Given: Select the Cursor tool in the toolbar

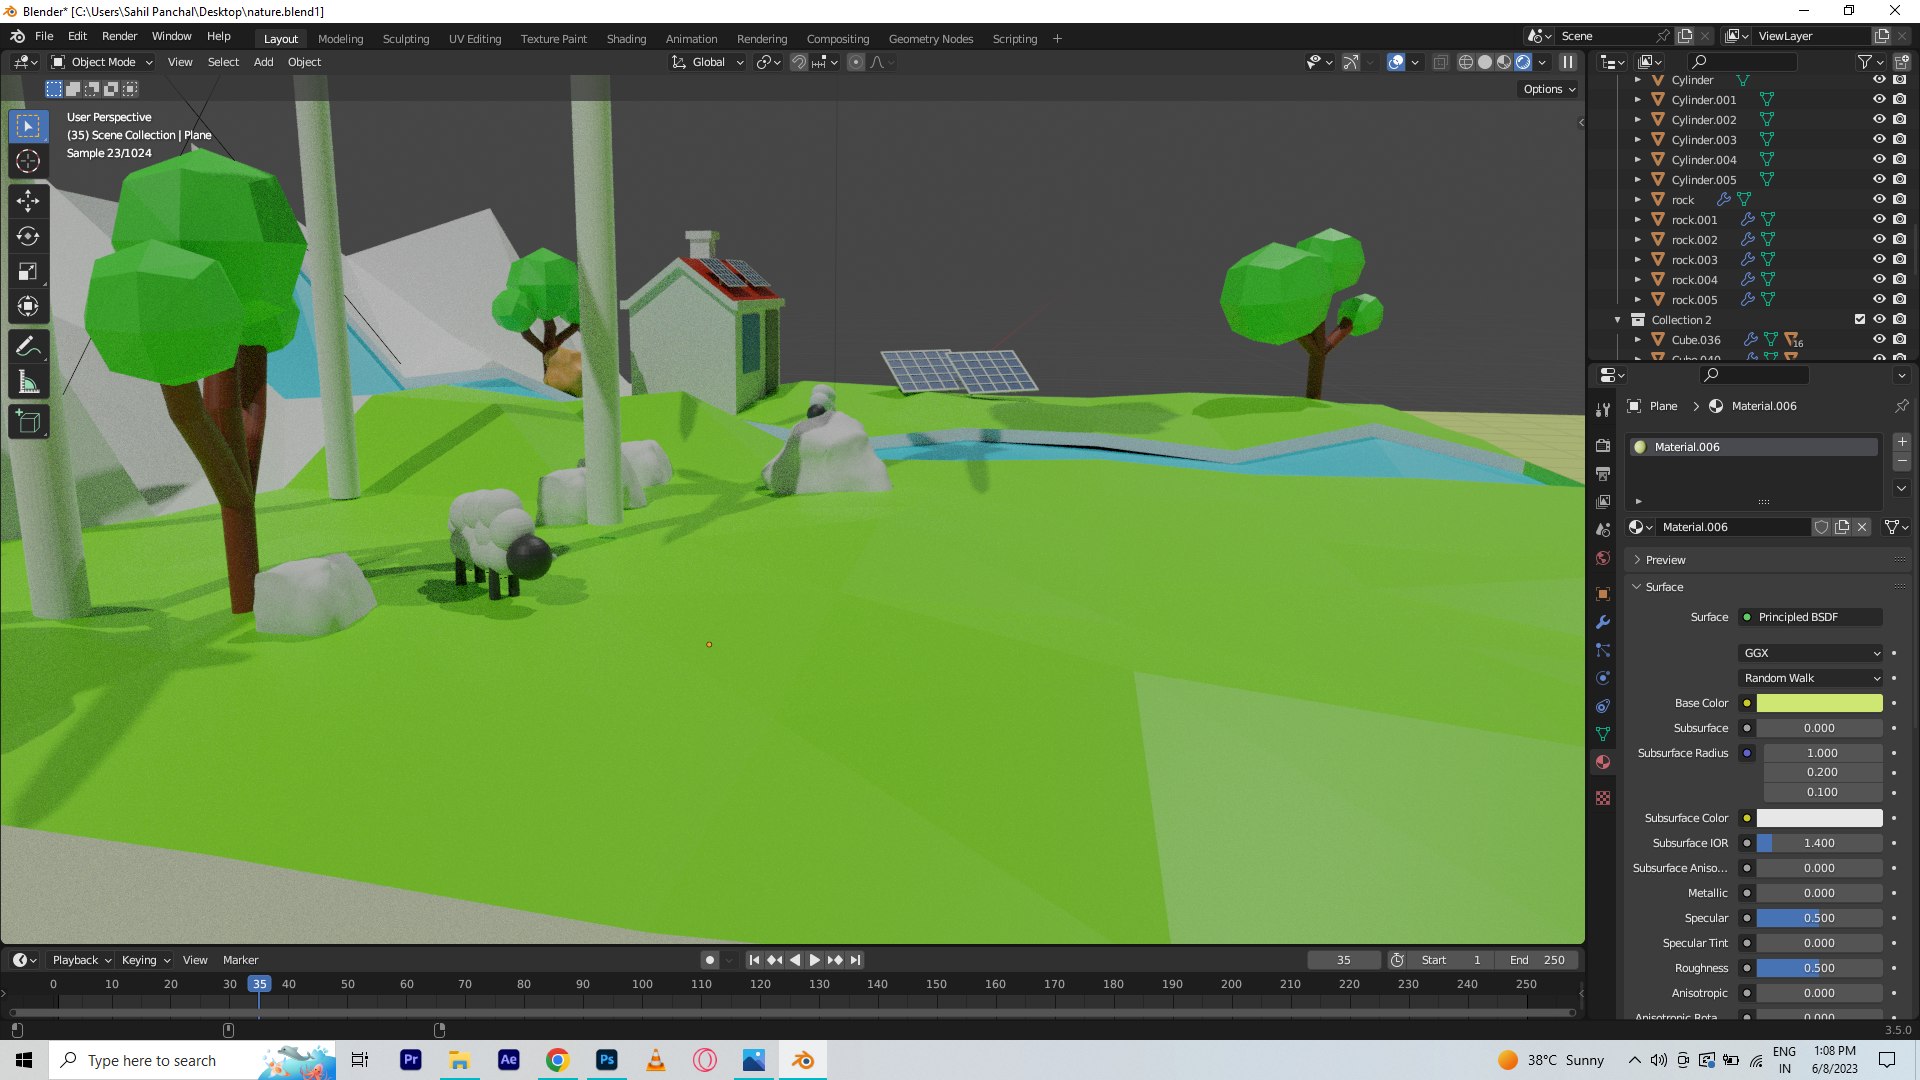Looking at the screenshot, I should tap(28, 161).
